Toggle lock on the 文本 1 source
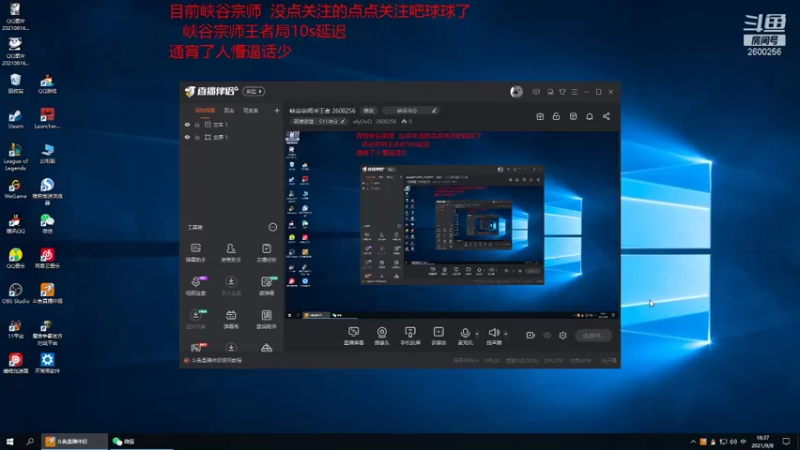This screenshot has height=450, width=800. pyautogui.click(x=197, y=124)
